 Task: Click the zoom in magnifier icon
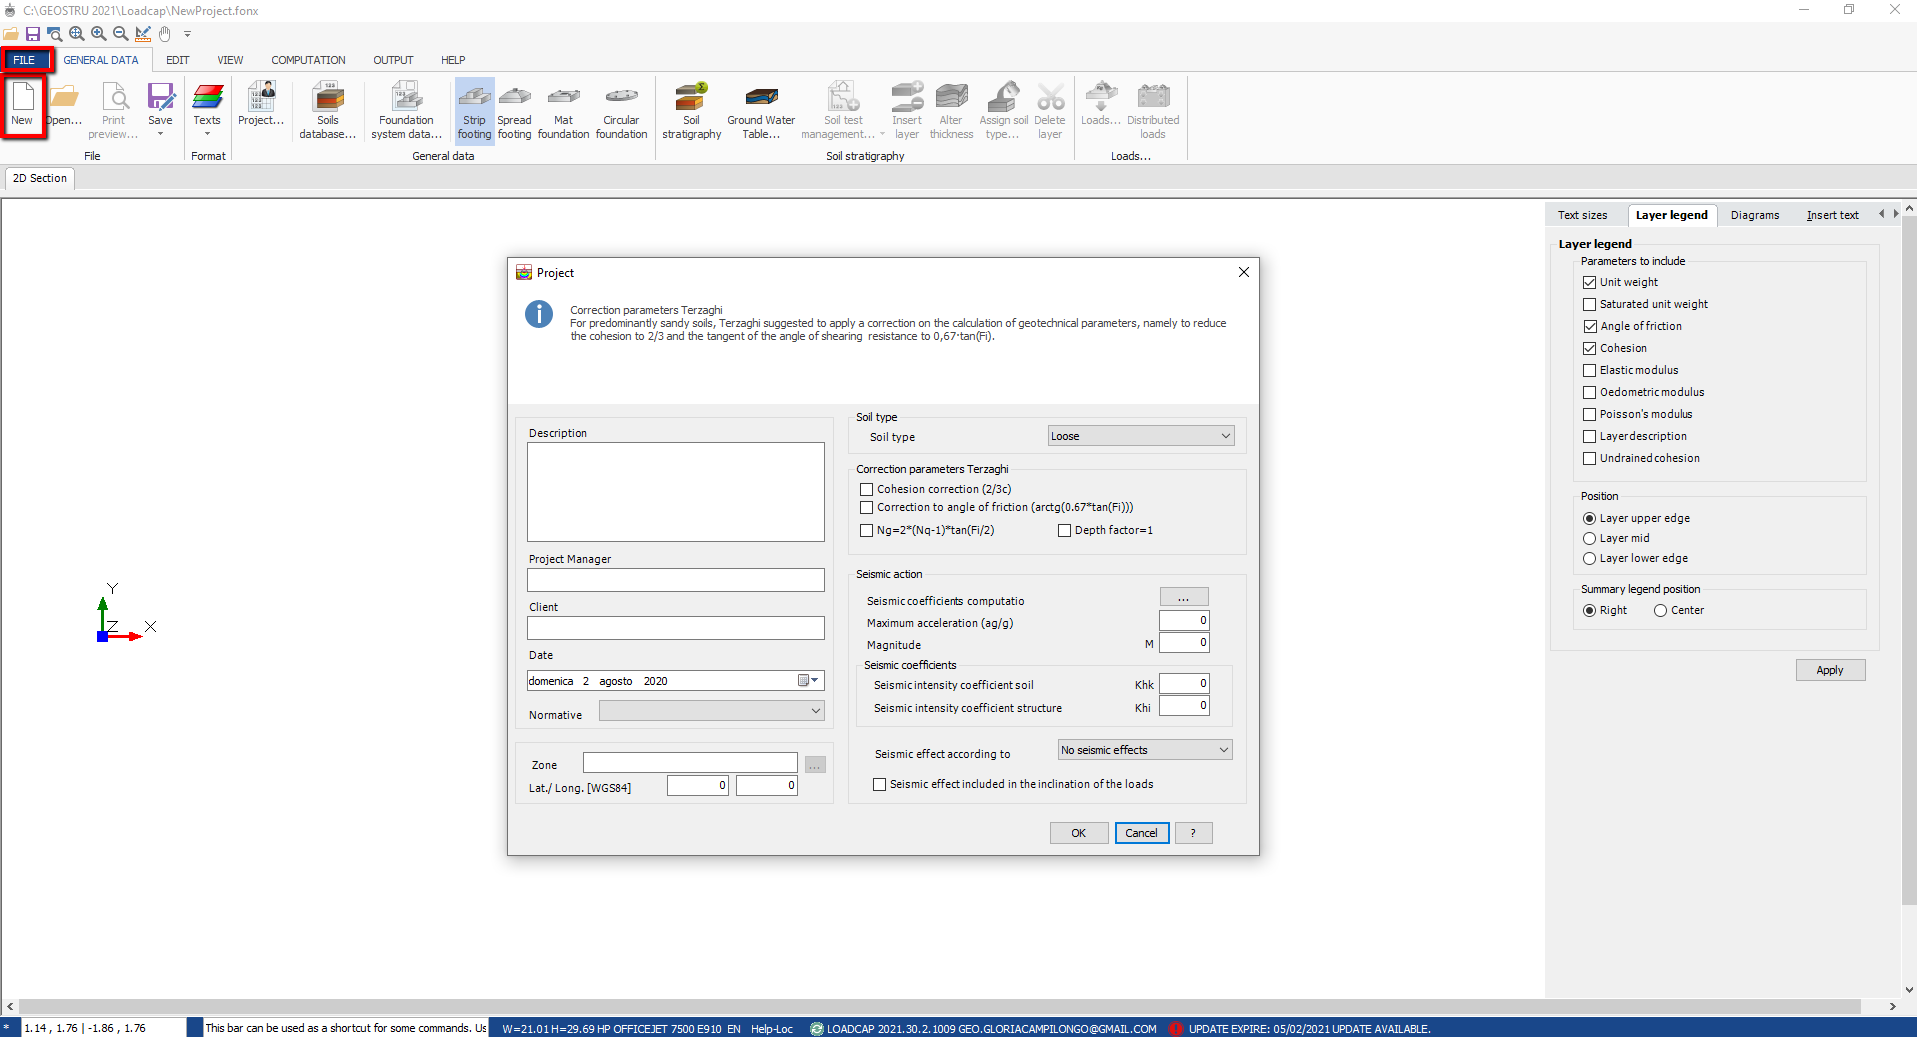99,34
